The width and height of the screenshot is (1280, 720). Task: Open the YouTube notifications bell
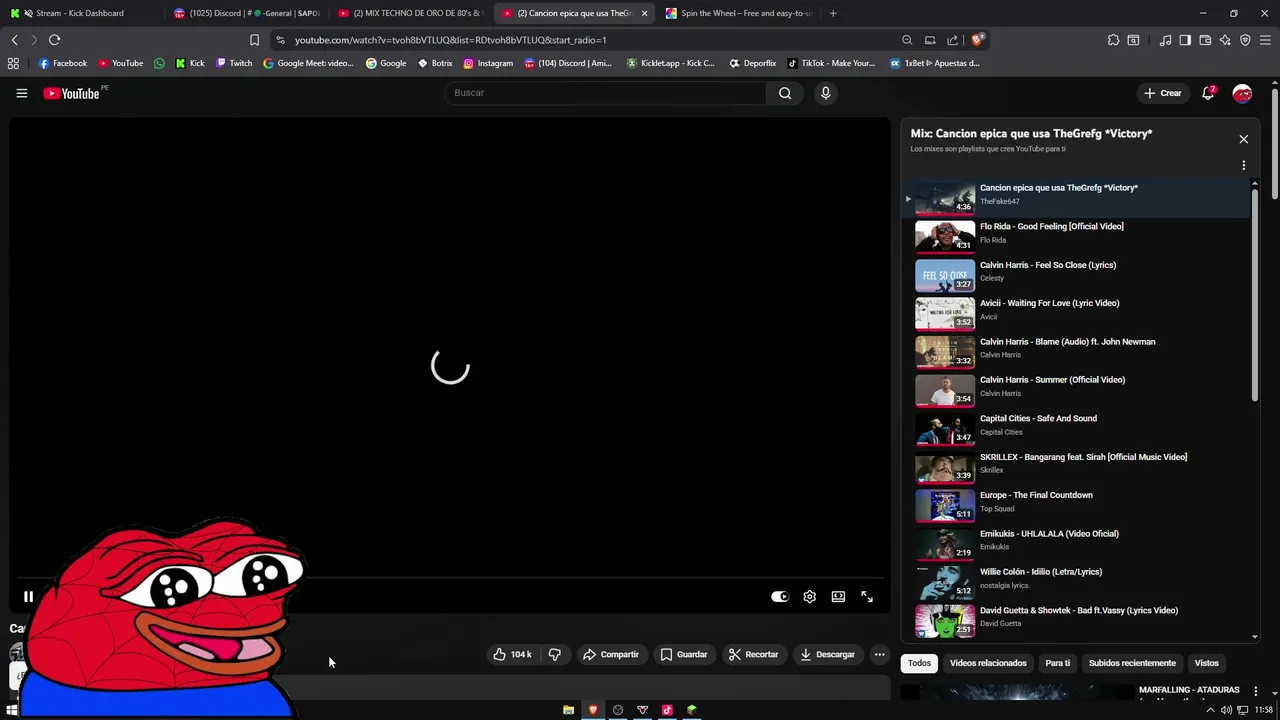(x=1208, y=93)
